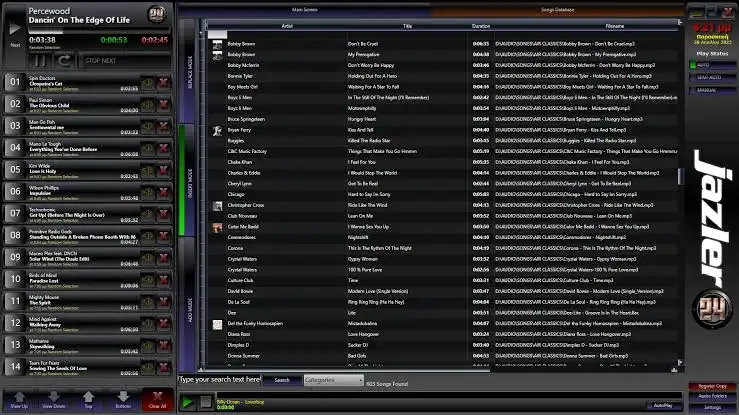This screenshot has width=739, height=415.
Task: Remove The Spirit from slot 11
Action: [x=164, y=301]
